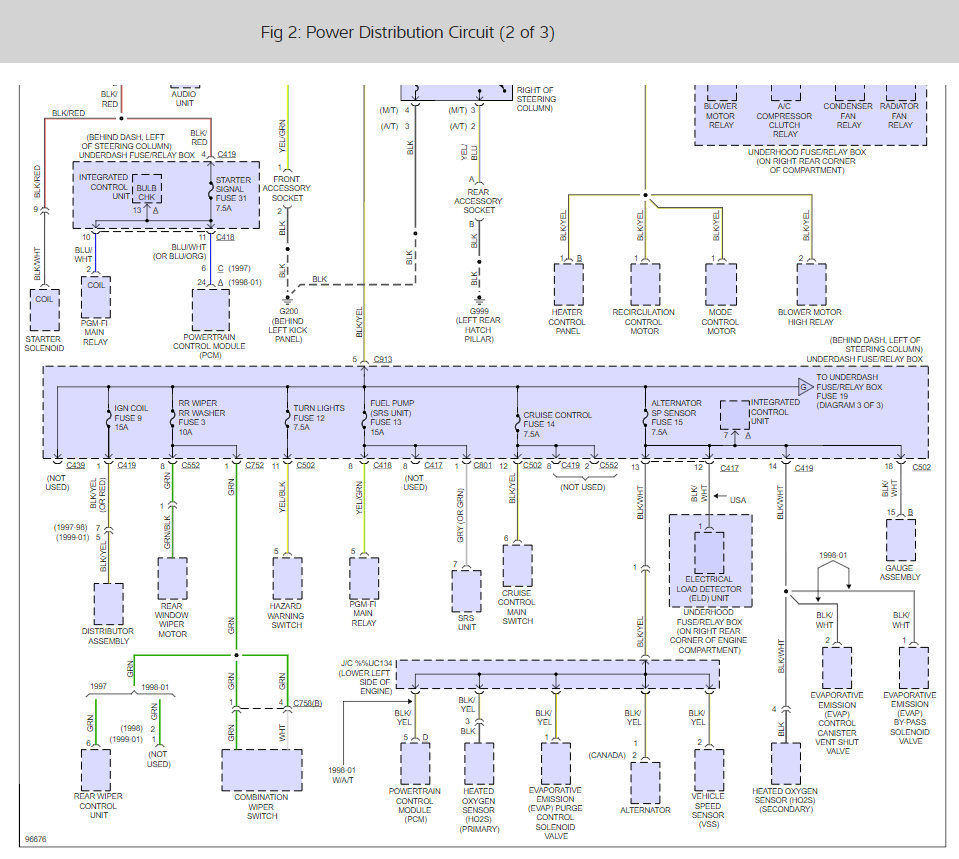The image size is (959, 859).
Task: Click the VEHICLE SPEED SENSOR (VSS) label
Action: point(708,810)
